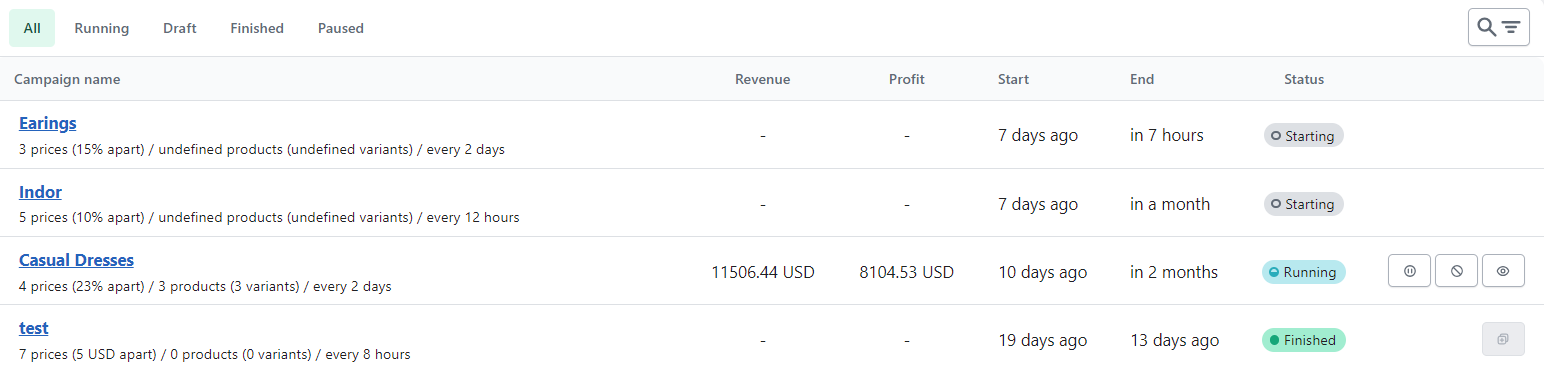Image resolution: width=1544 pixels, height=371 pixels.
Task: Click the Running status badge
Action: pyautogui.click(x=1304, y=271)
